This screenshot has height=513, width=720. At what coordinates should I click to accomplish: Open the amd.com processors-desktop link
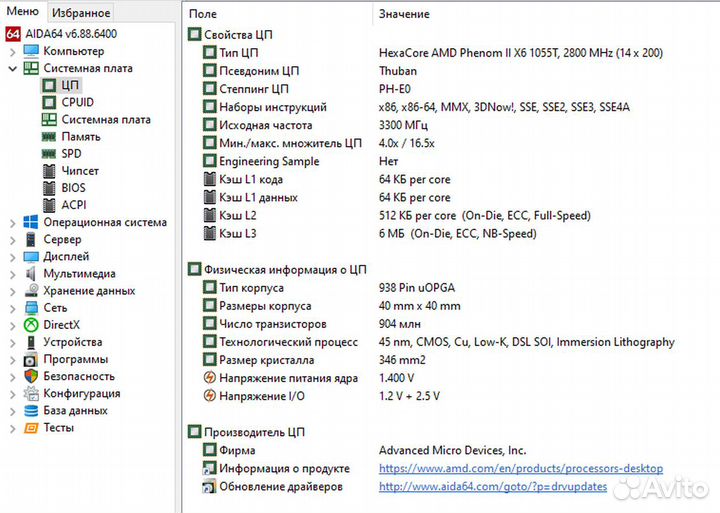(x=521, y=469)
